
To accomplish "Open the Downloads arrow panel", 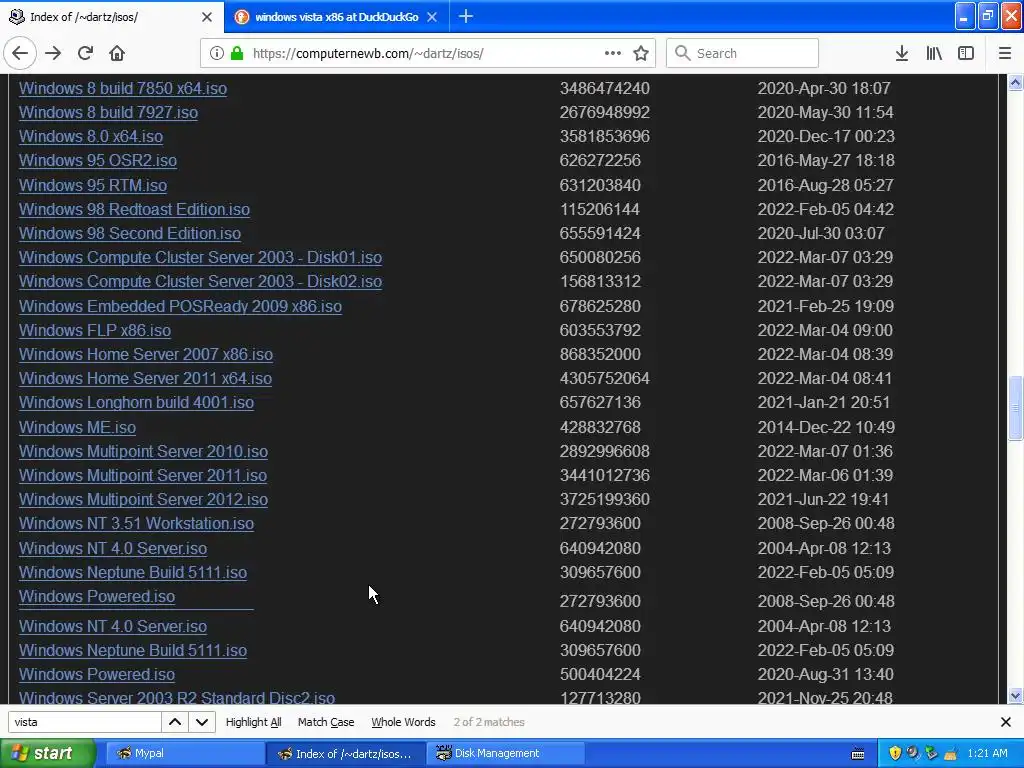I will [901, 53].
